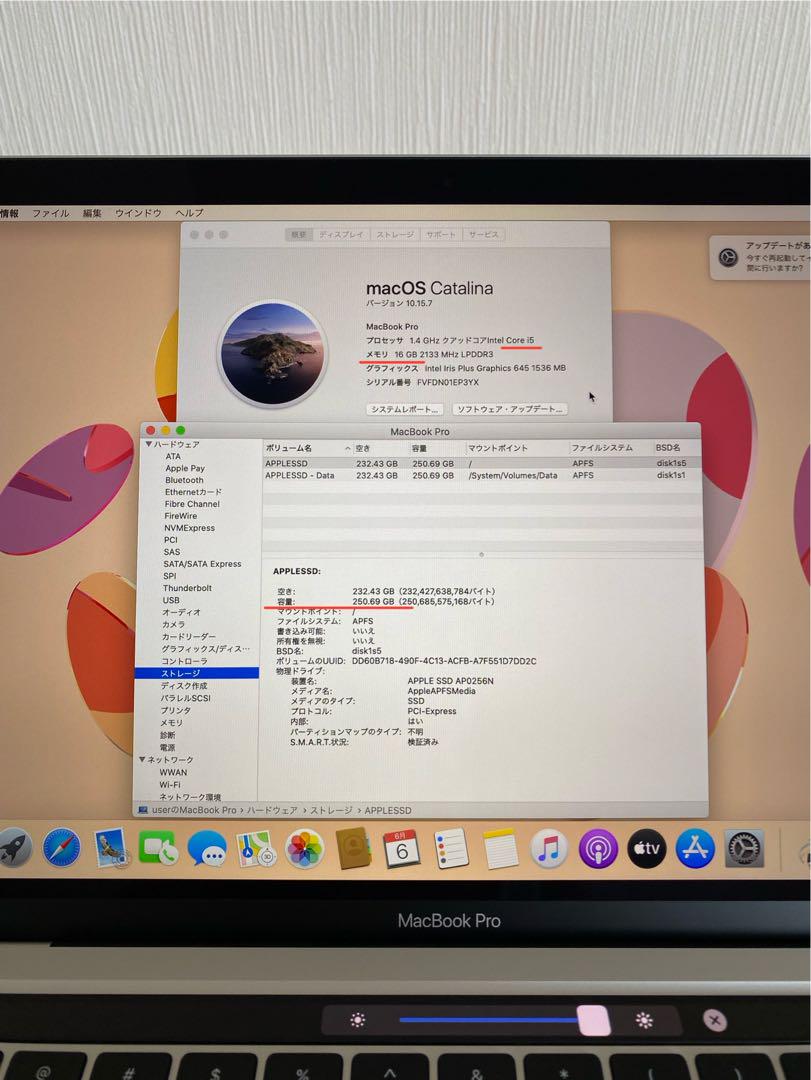Tap lower brightness icon on Touch Bar
The height and width of the screenshot is (1080, 811).
click(358, 1020)
